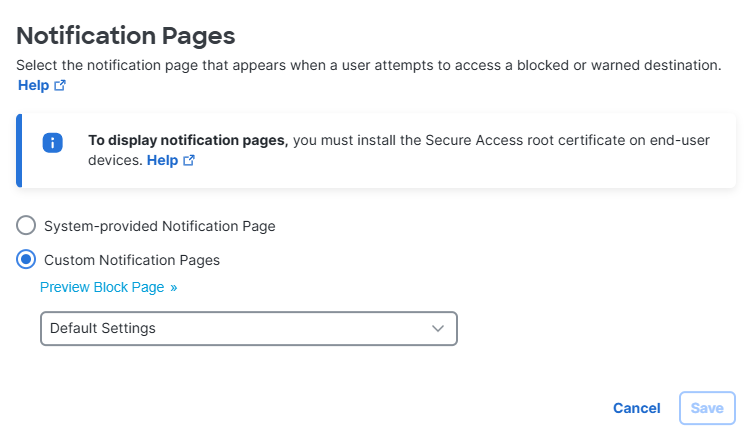Image resolution: width=747 pixels, height=438 pixels.
Task: Click external-link icon in info banner
Action: pyautogui.click(x=189, y=160)
